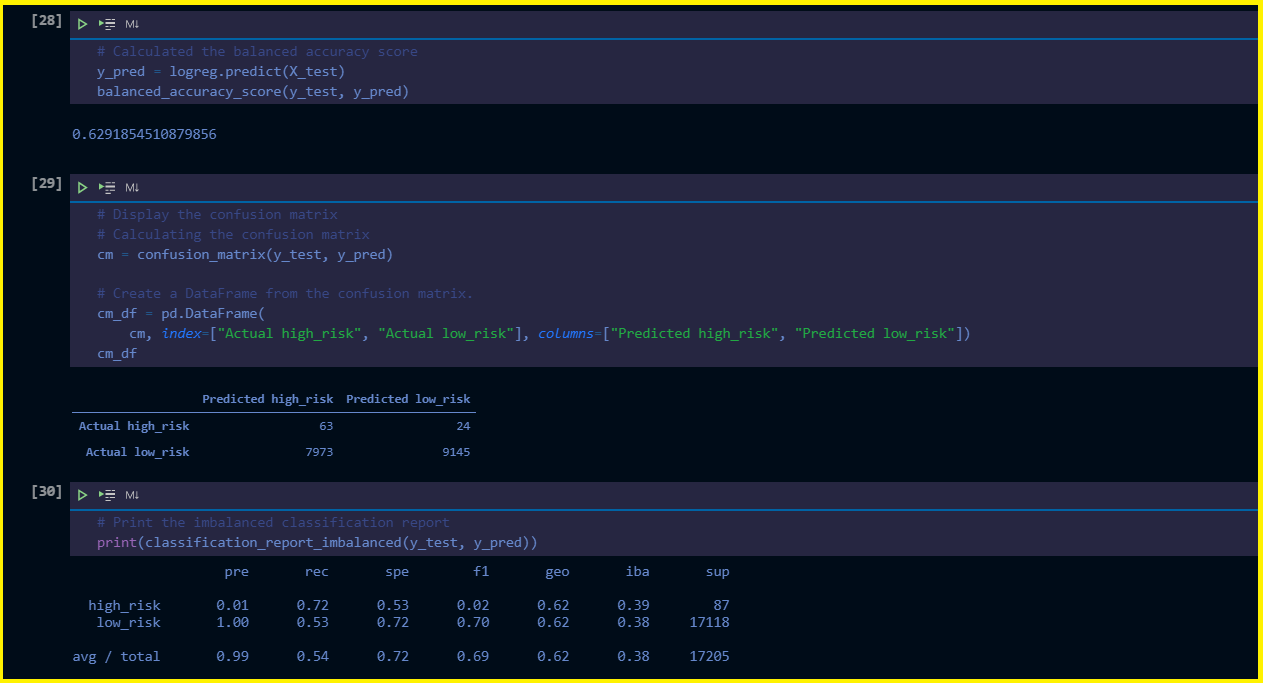Screen dimensions: 1263x683
Task: Click the output value 0.6291854510879856
Action: pyautogui.click(x=144, y=134)
